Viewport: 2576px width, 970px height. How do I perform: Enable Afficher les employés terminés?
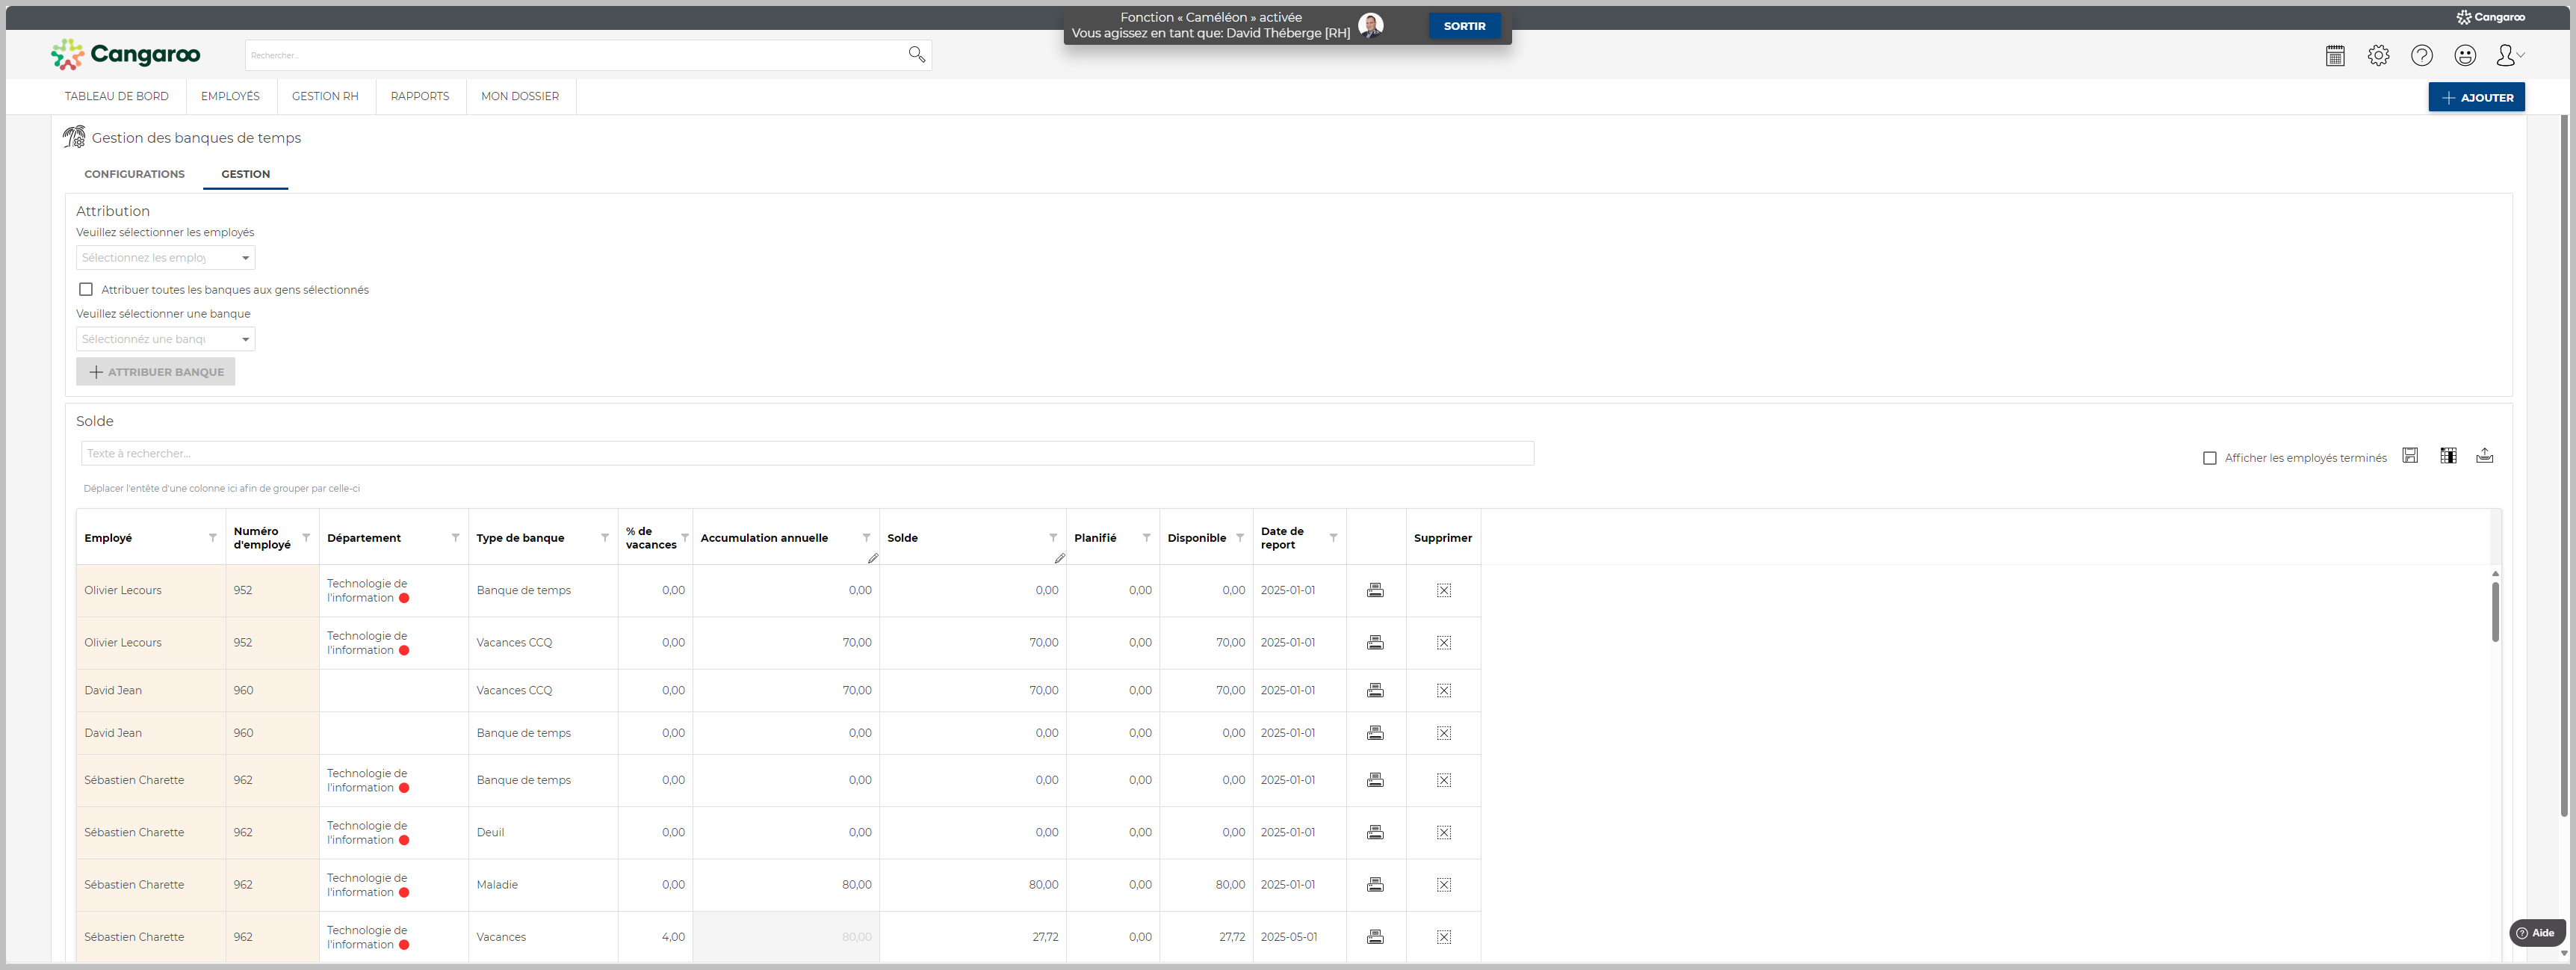pos(2209,458)
